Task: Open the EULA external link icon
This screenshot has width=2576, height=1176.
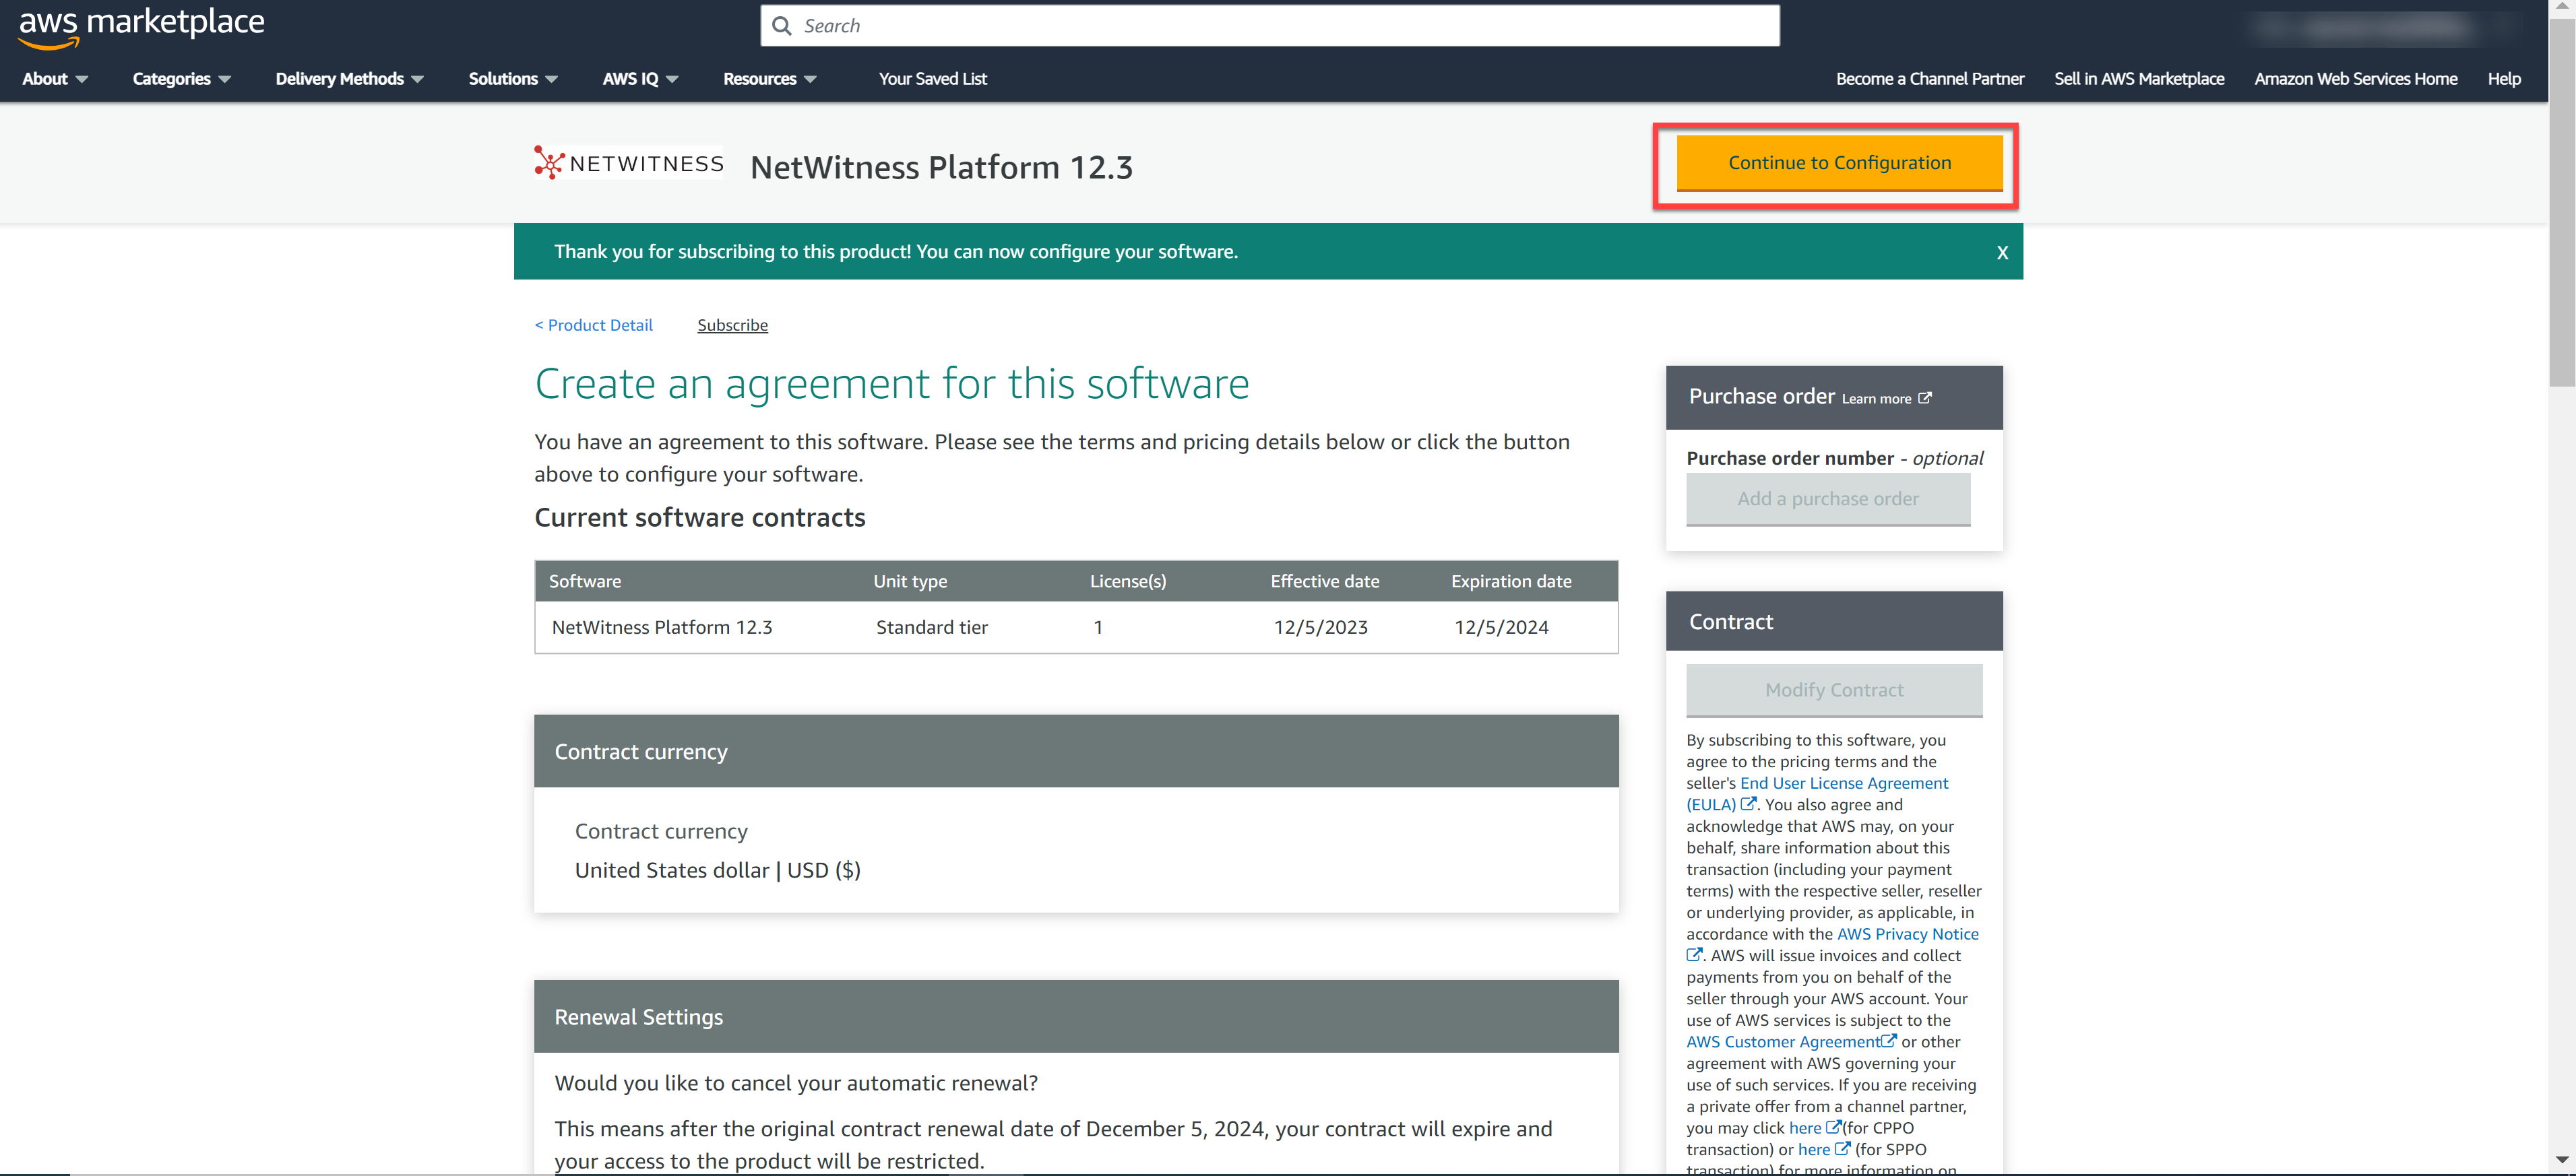Action: [x=1748, y=804]
